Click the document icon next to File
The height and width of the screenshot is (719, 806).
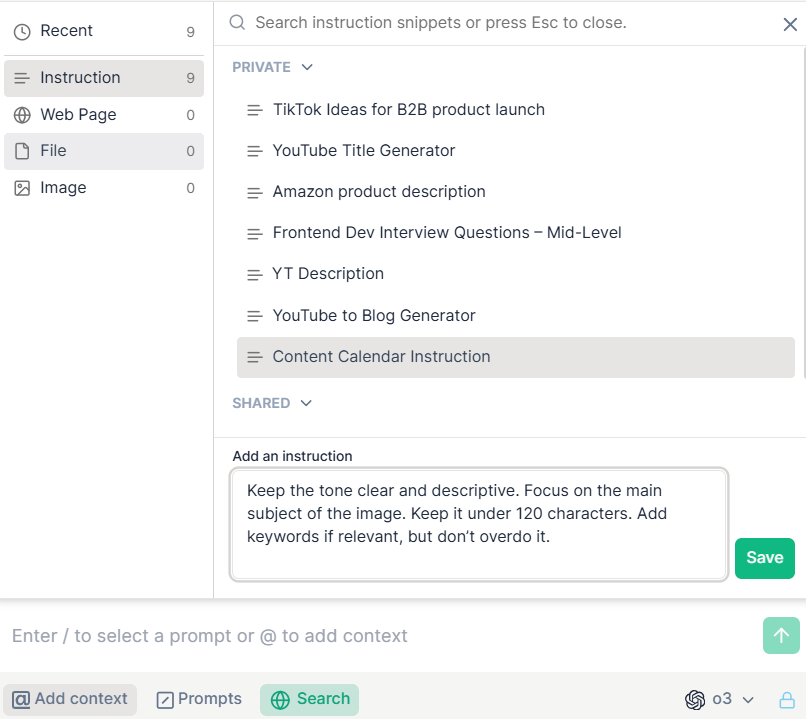tap(22, 151)
